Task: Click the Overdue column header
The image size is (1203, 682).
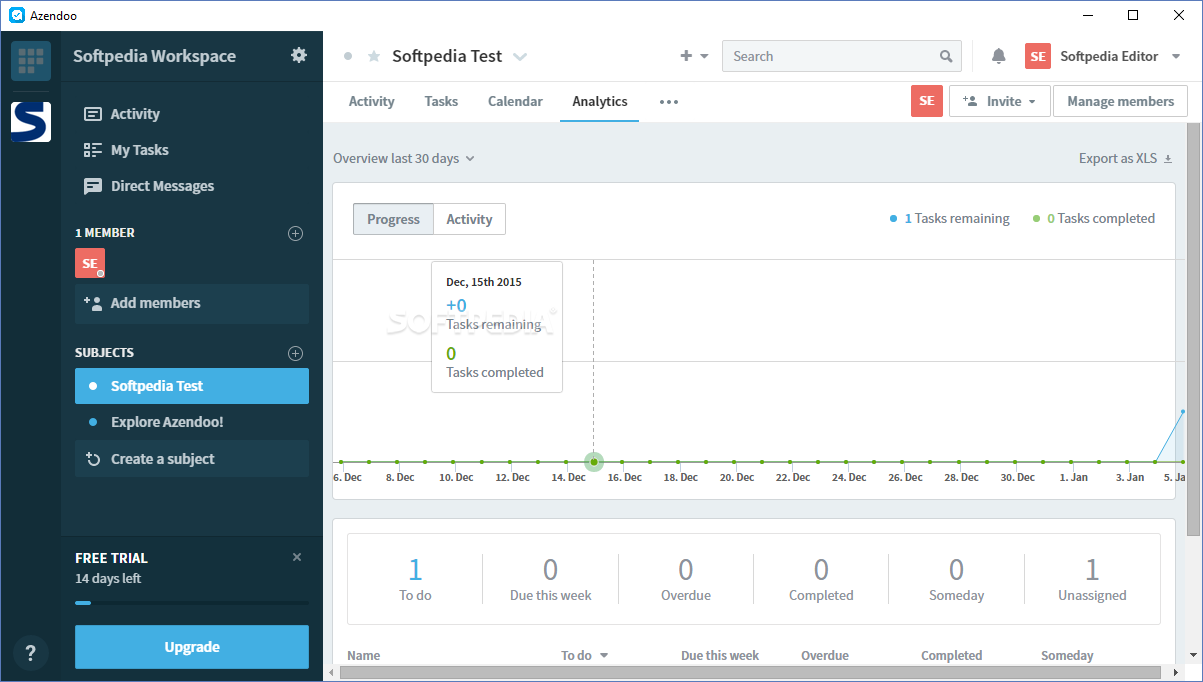Action: click(x=825, y=656)
